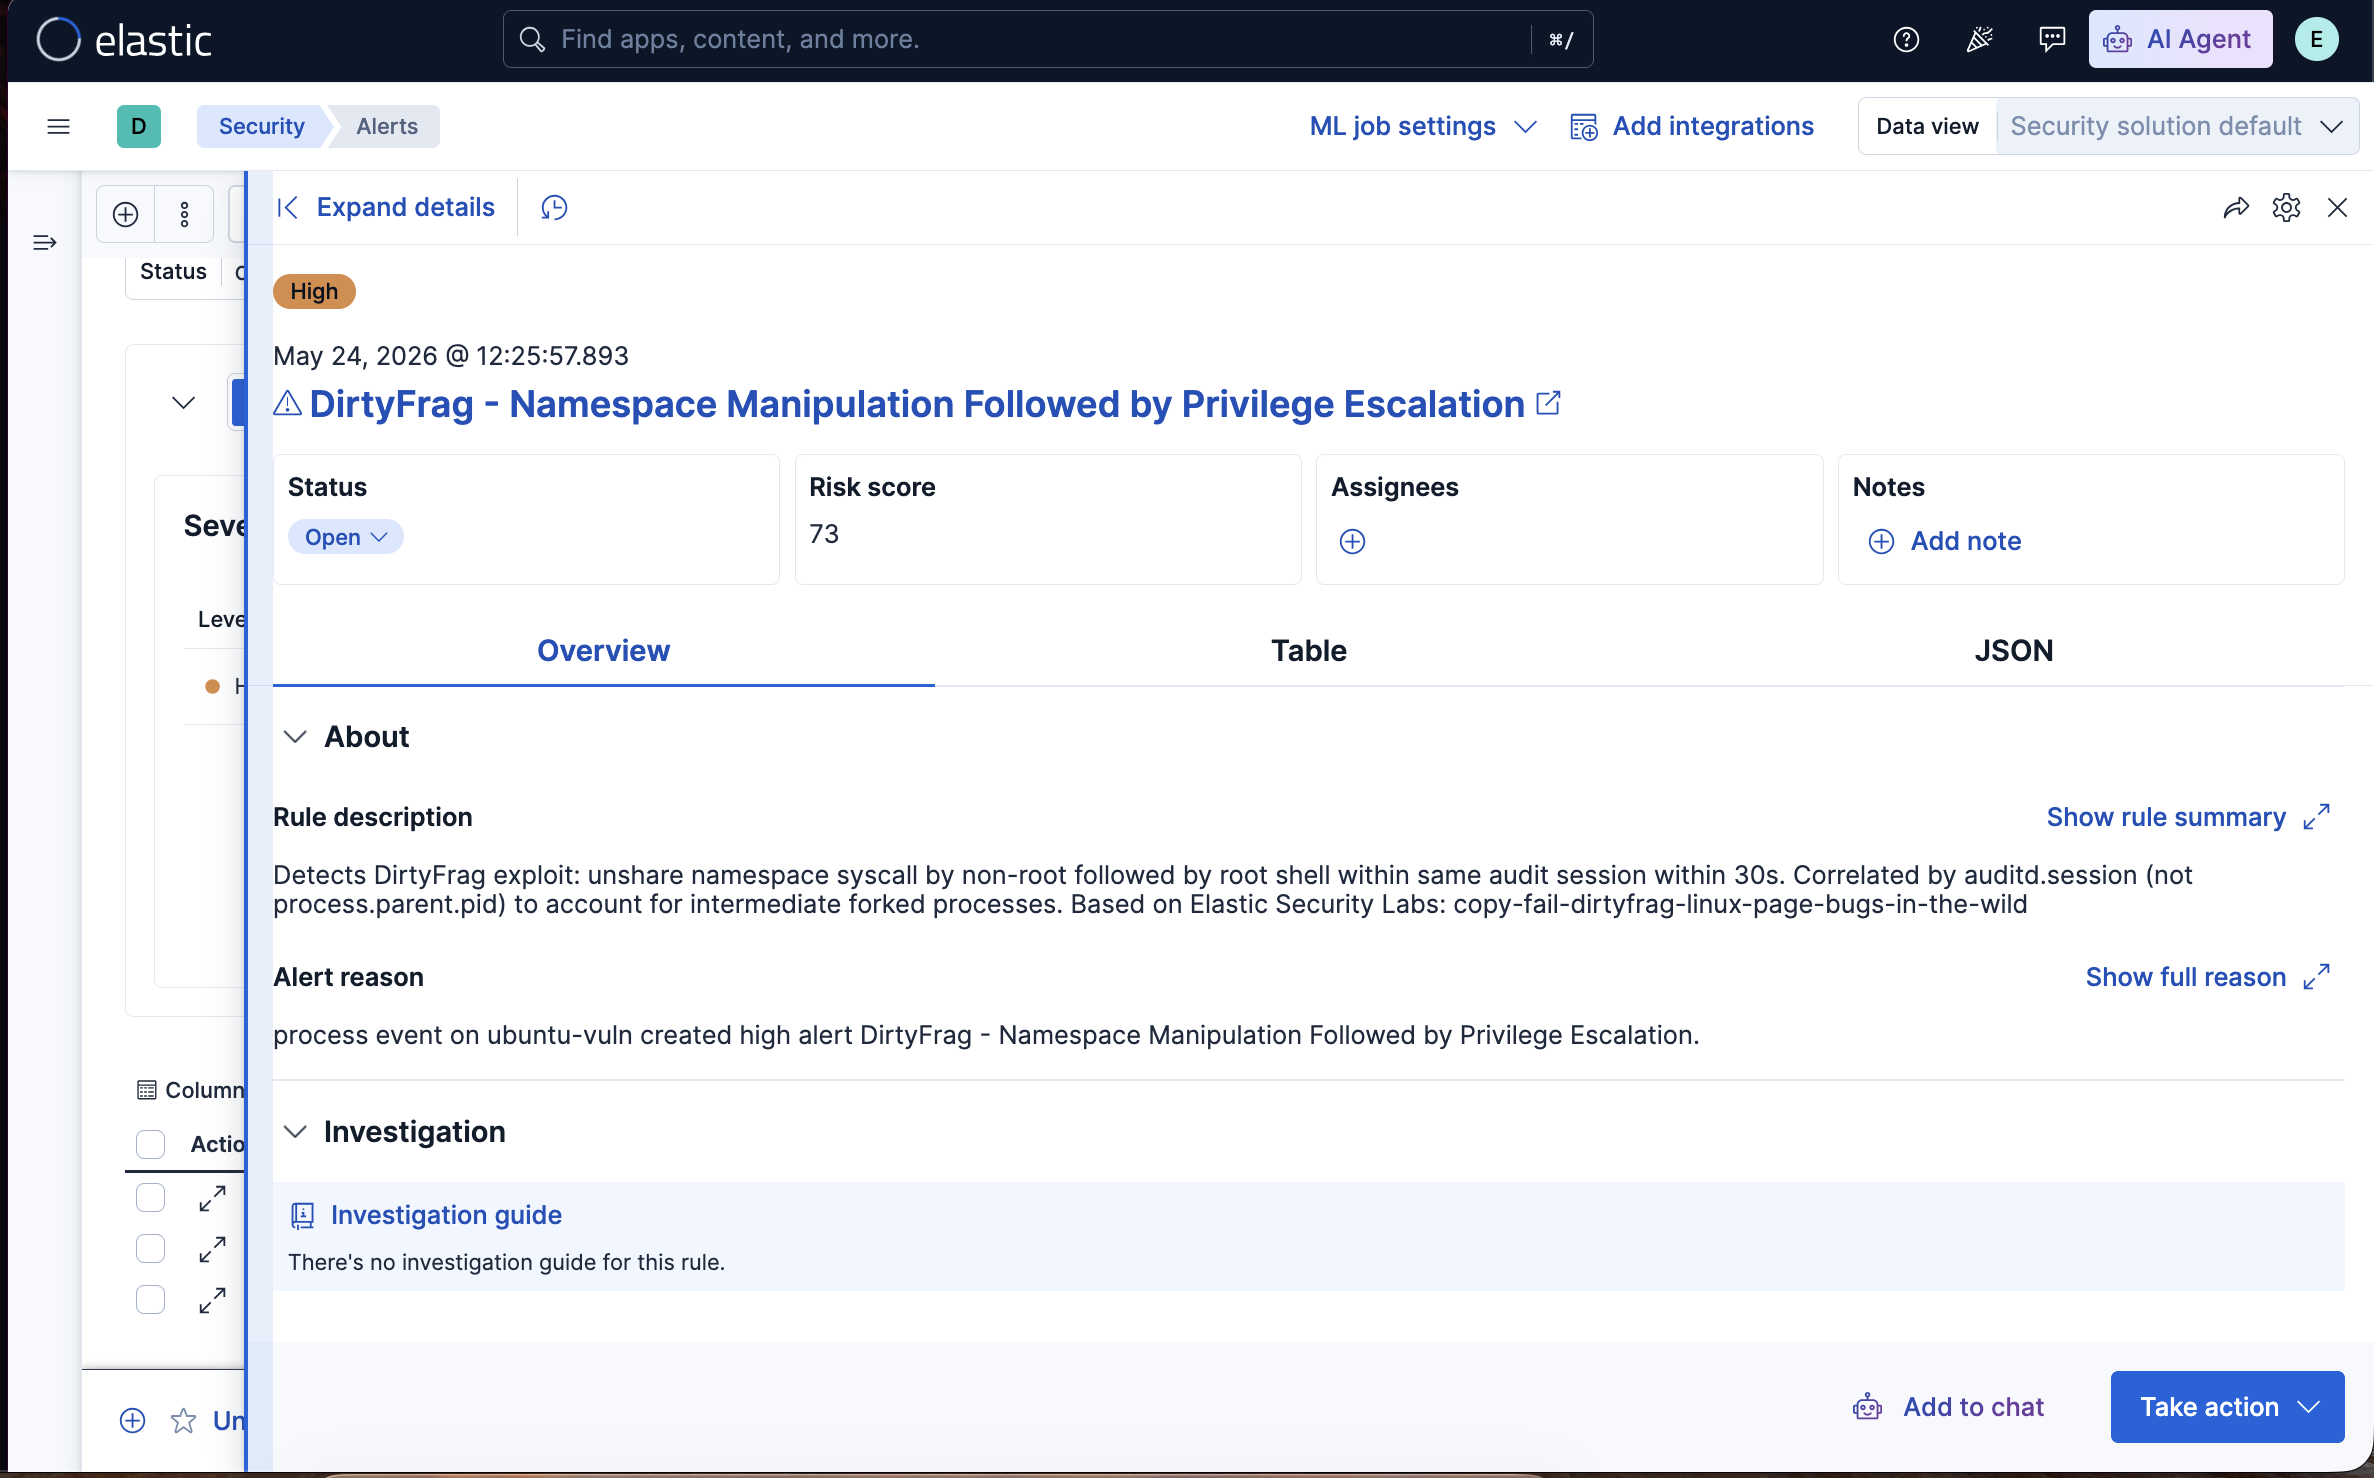The width and height of the screenshot is (2374, 1478).
Task: Open the AI Agent assistant
Action: [x=2180, y=40]
